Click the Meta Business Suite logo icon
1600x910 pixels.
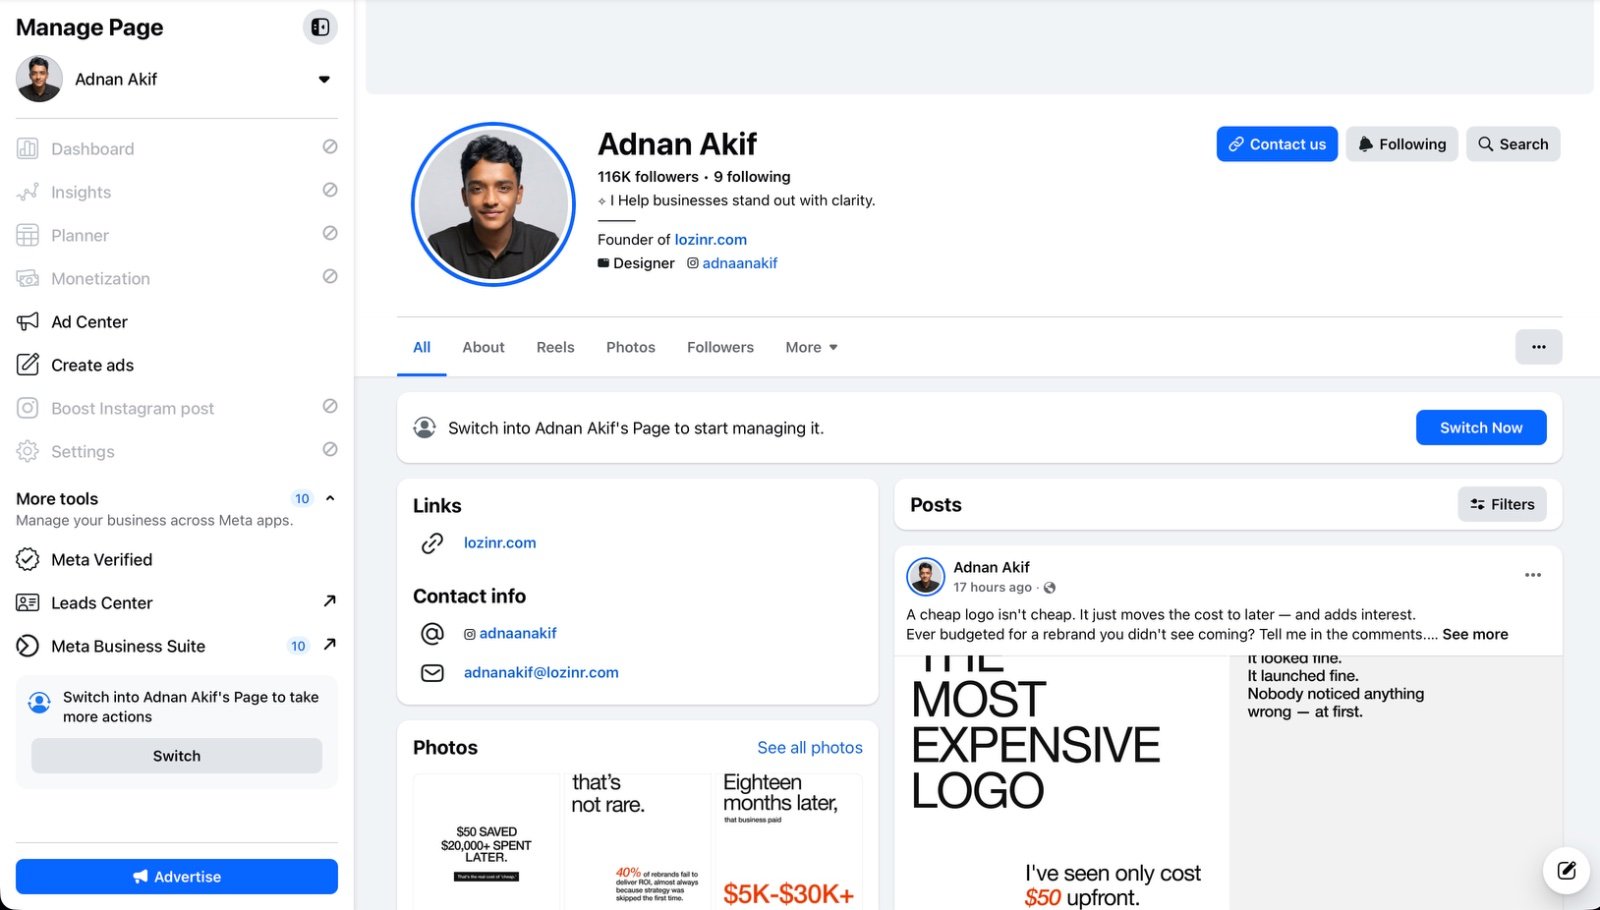point(28,646)
